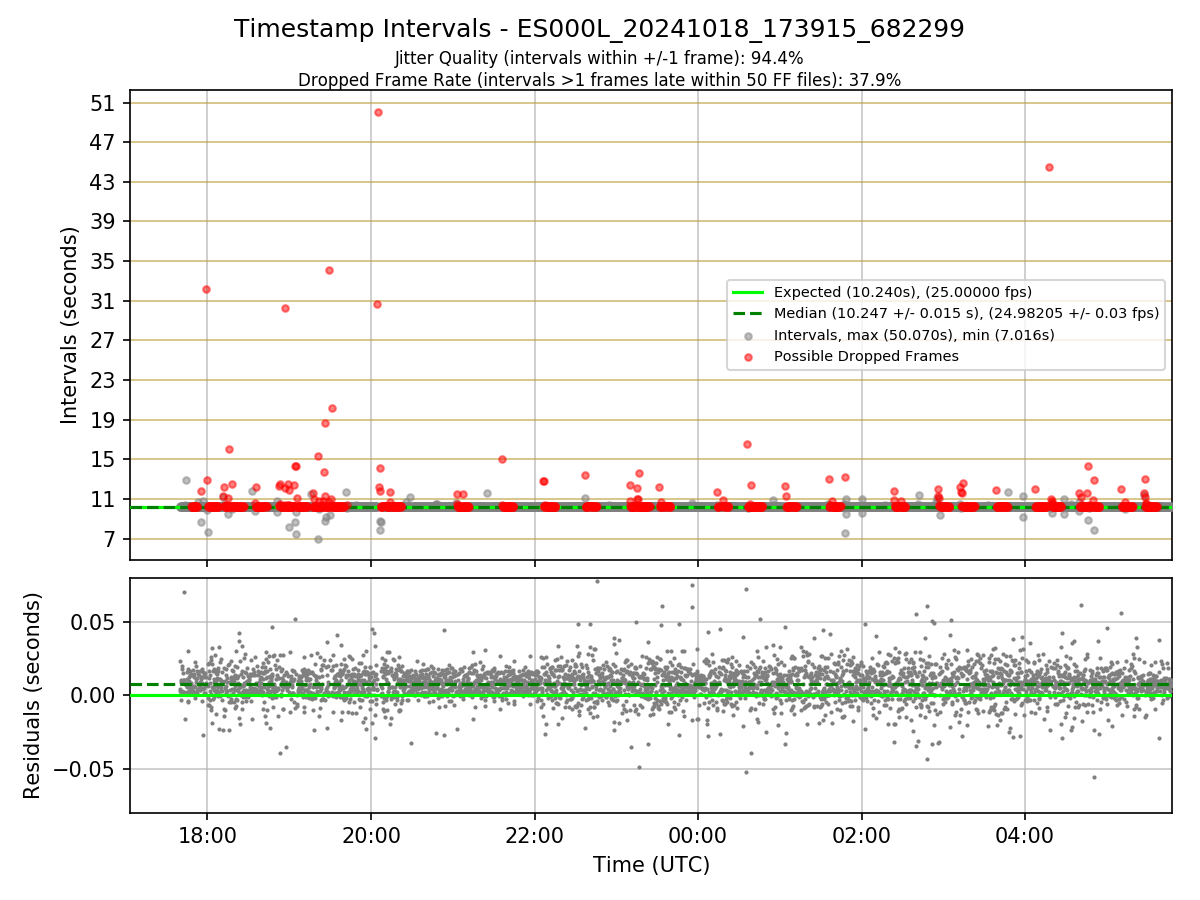Click the highest red dropped-frame point near 50 seconds
This screenshot has width=1200, height=900.
378,112
